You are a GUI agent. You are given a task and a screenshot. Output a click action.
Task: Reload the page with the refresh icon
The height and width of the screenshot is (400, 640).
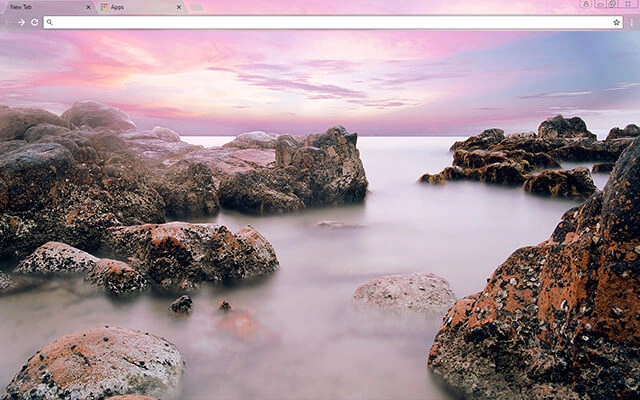pyautogui.click(x=35, y=22)
